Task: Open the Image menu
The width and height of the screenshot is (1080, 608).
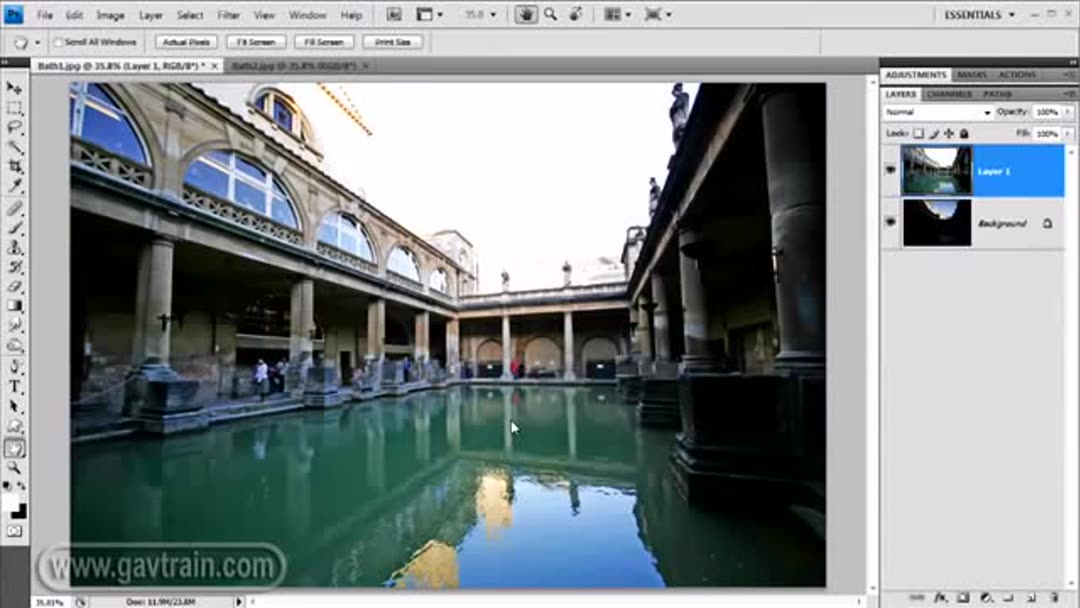Action: [109, 15]
